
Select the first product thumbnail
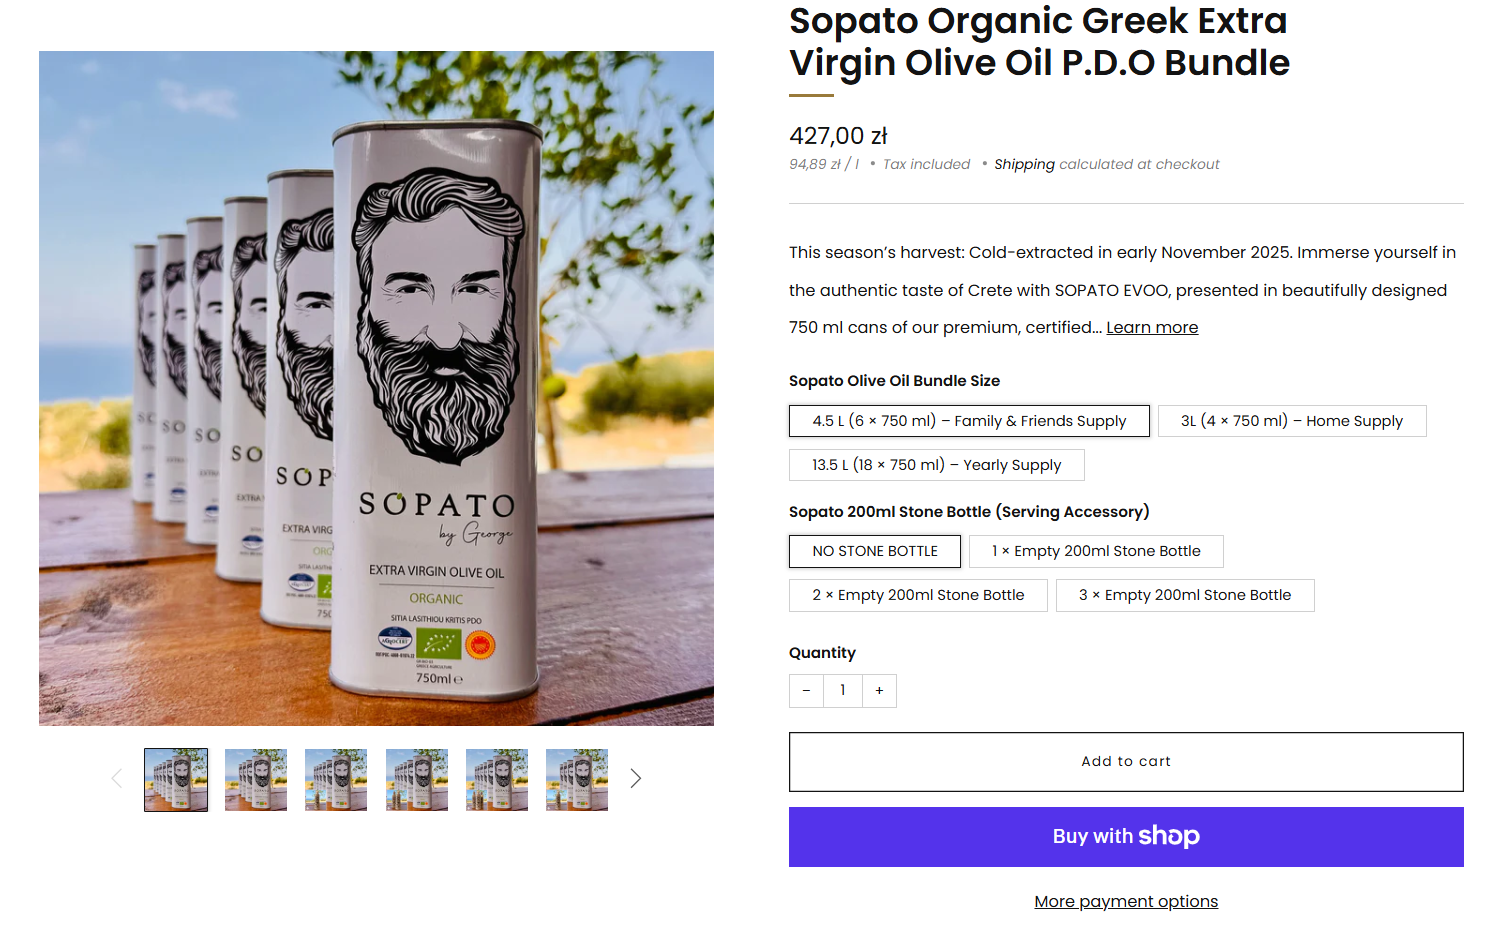pyautogui.click(x=176, y=780)
